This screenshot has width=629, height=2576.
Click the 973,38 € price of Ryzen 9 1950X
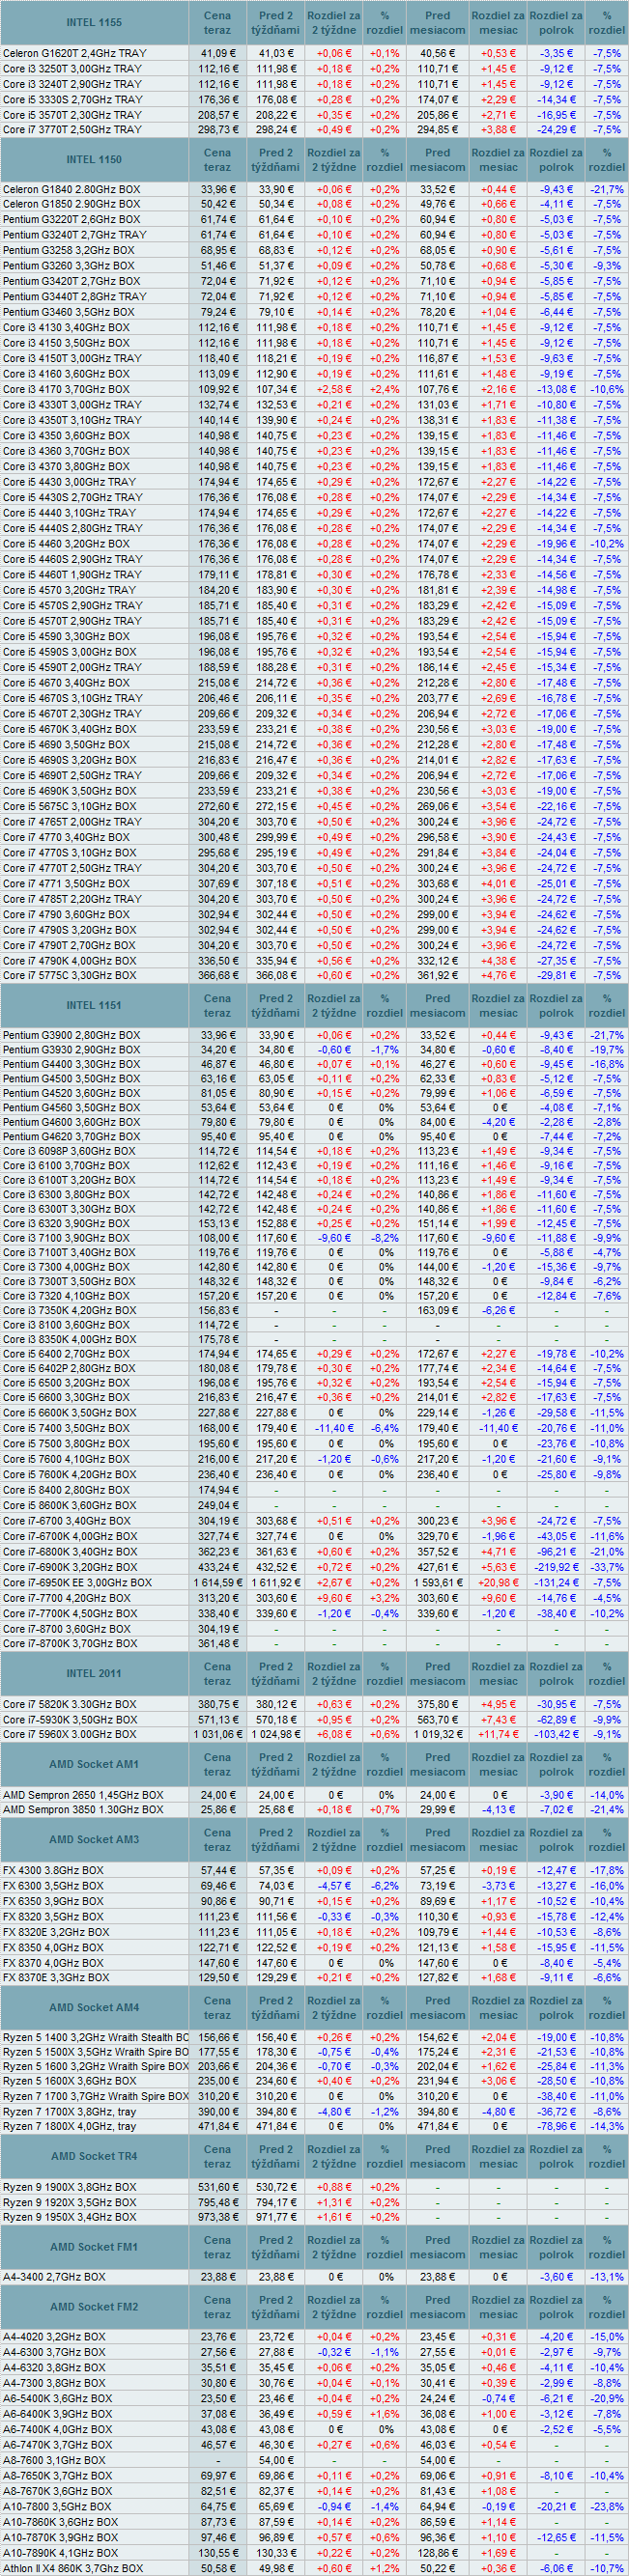218,2217
